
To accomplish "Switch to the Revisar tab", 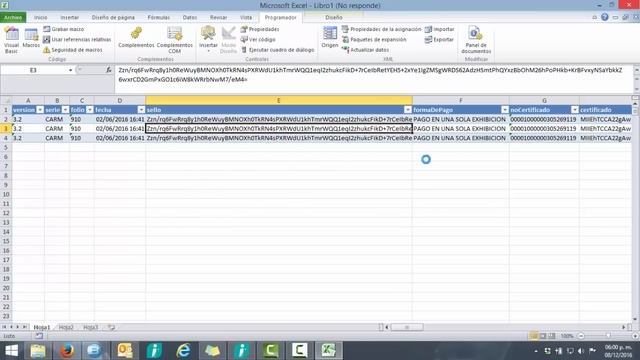I will coord(218,18).
